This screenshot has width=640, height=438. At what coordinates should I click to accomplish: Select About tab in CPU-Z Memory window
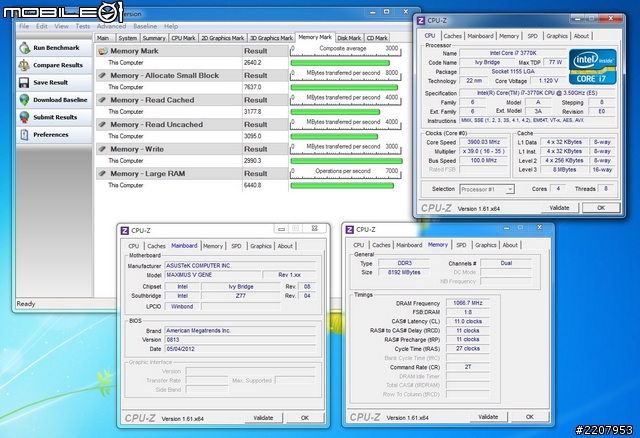click(x=510, y=245)
